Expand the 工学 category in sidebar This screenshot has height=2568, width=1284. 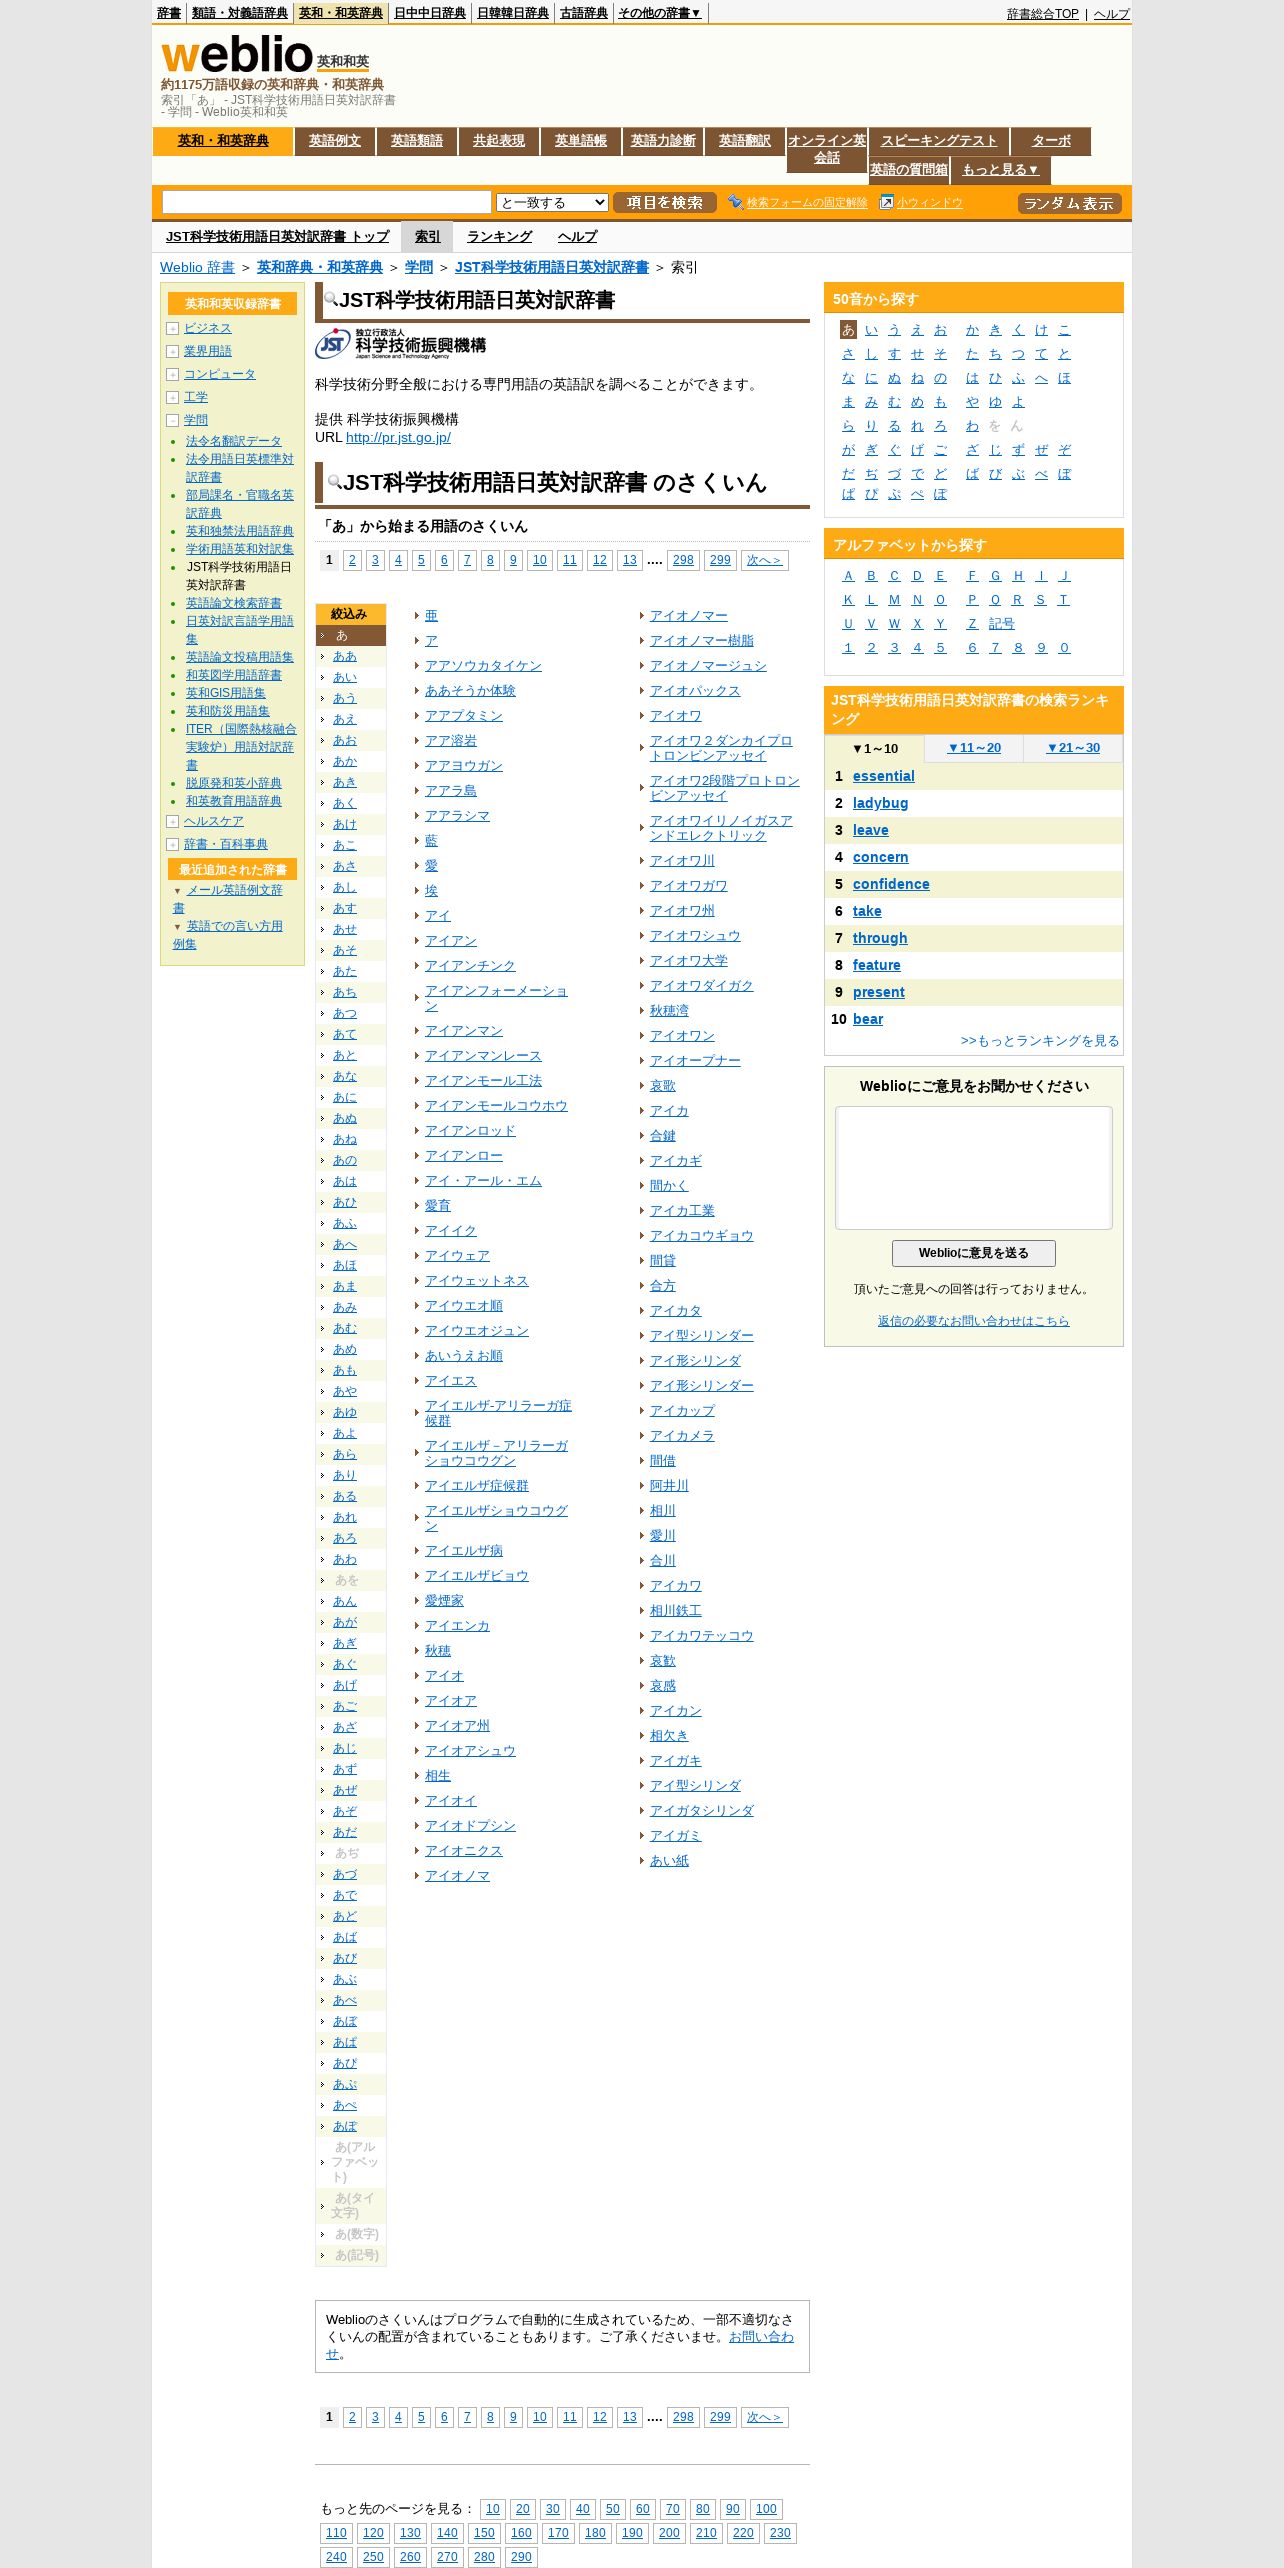pyautogui.click(x=172, y=398)
